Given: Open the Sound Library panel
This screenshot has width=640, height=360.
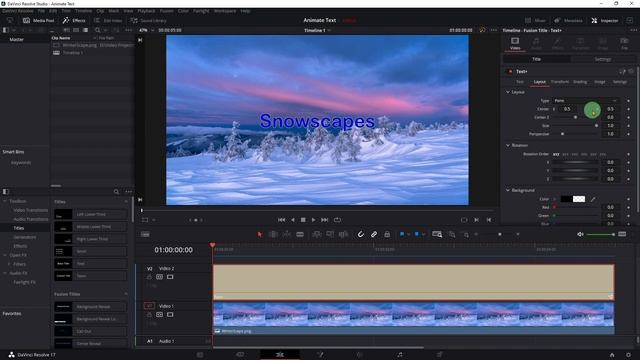Looking at the screenshot, I should 149,20.
